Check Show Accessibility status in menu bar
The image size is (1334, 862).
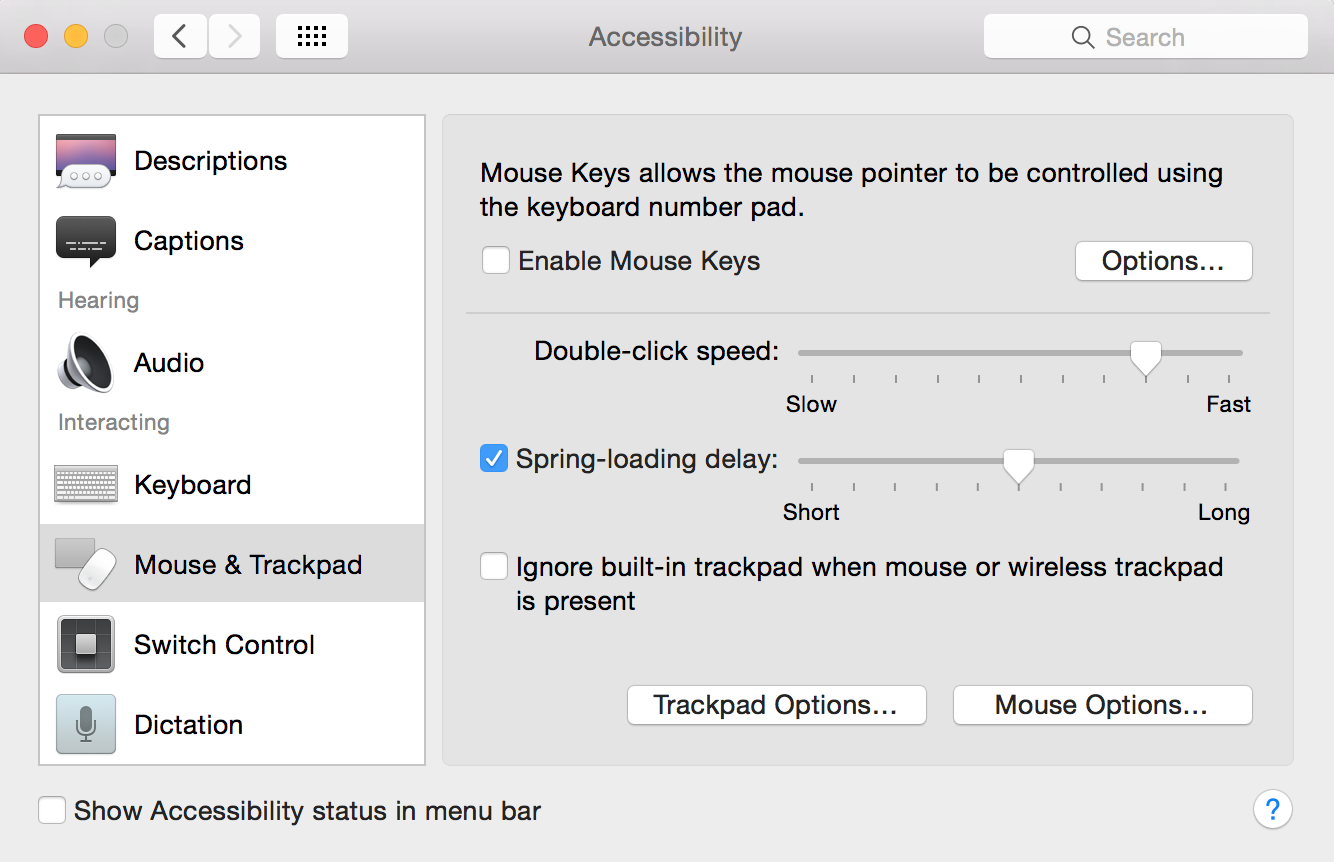[x=52, y=810]
